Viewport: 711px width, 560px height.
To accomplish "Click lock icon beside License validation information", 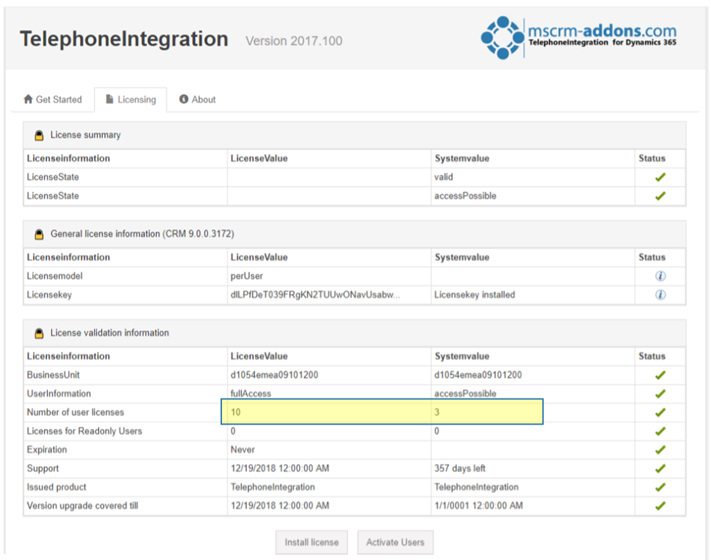I will point(39,333).
